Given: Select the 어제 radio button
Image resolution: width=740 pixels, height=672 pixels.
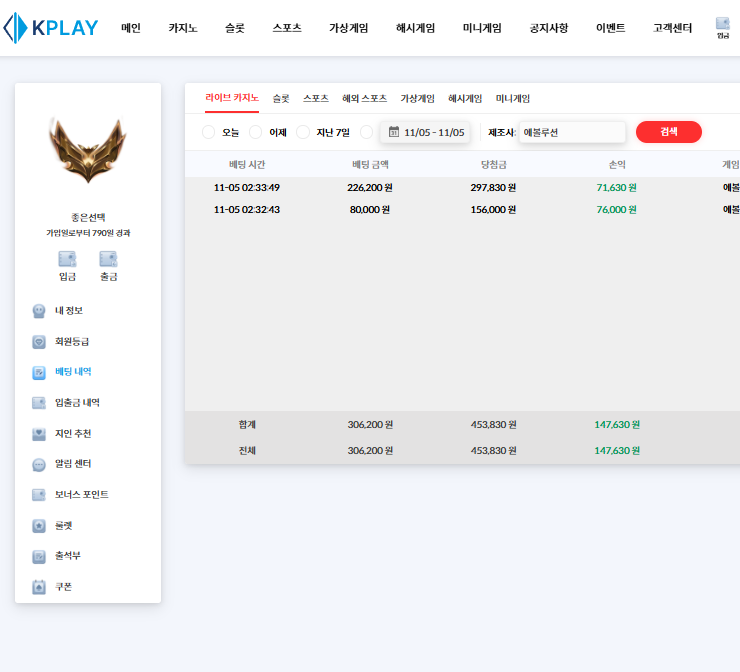Looking at the screenshot, I should [x=256, y=132].
